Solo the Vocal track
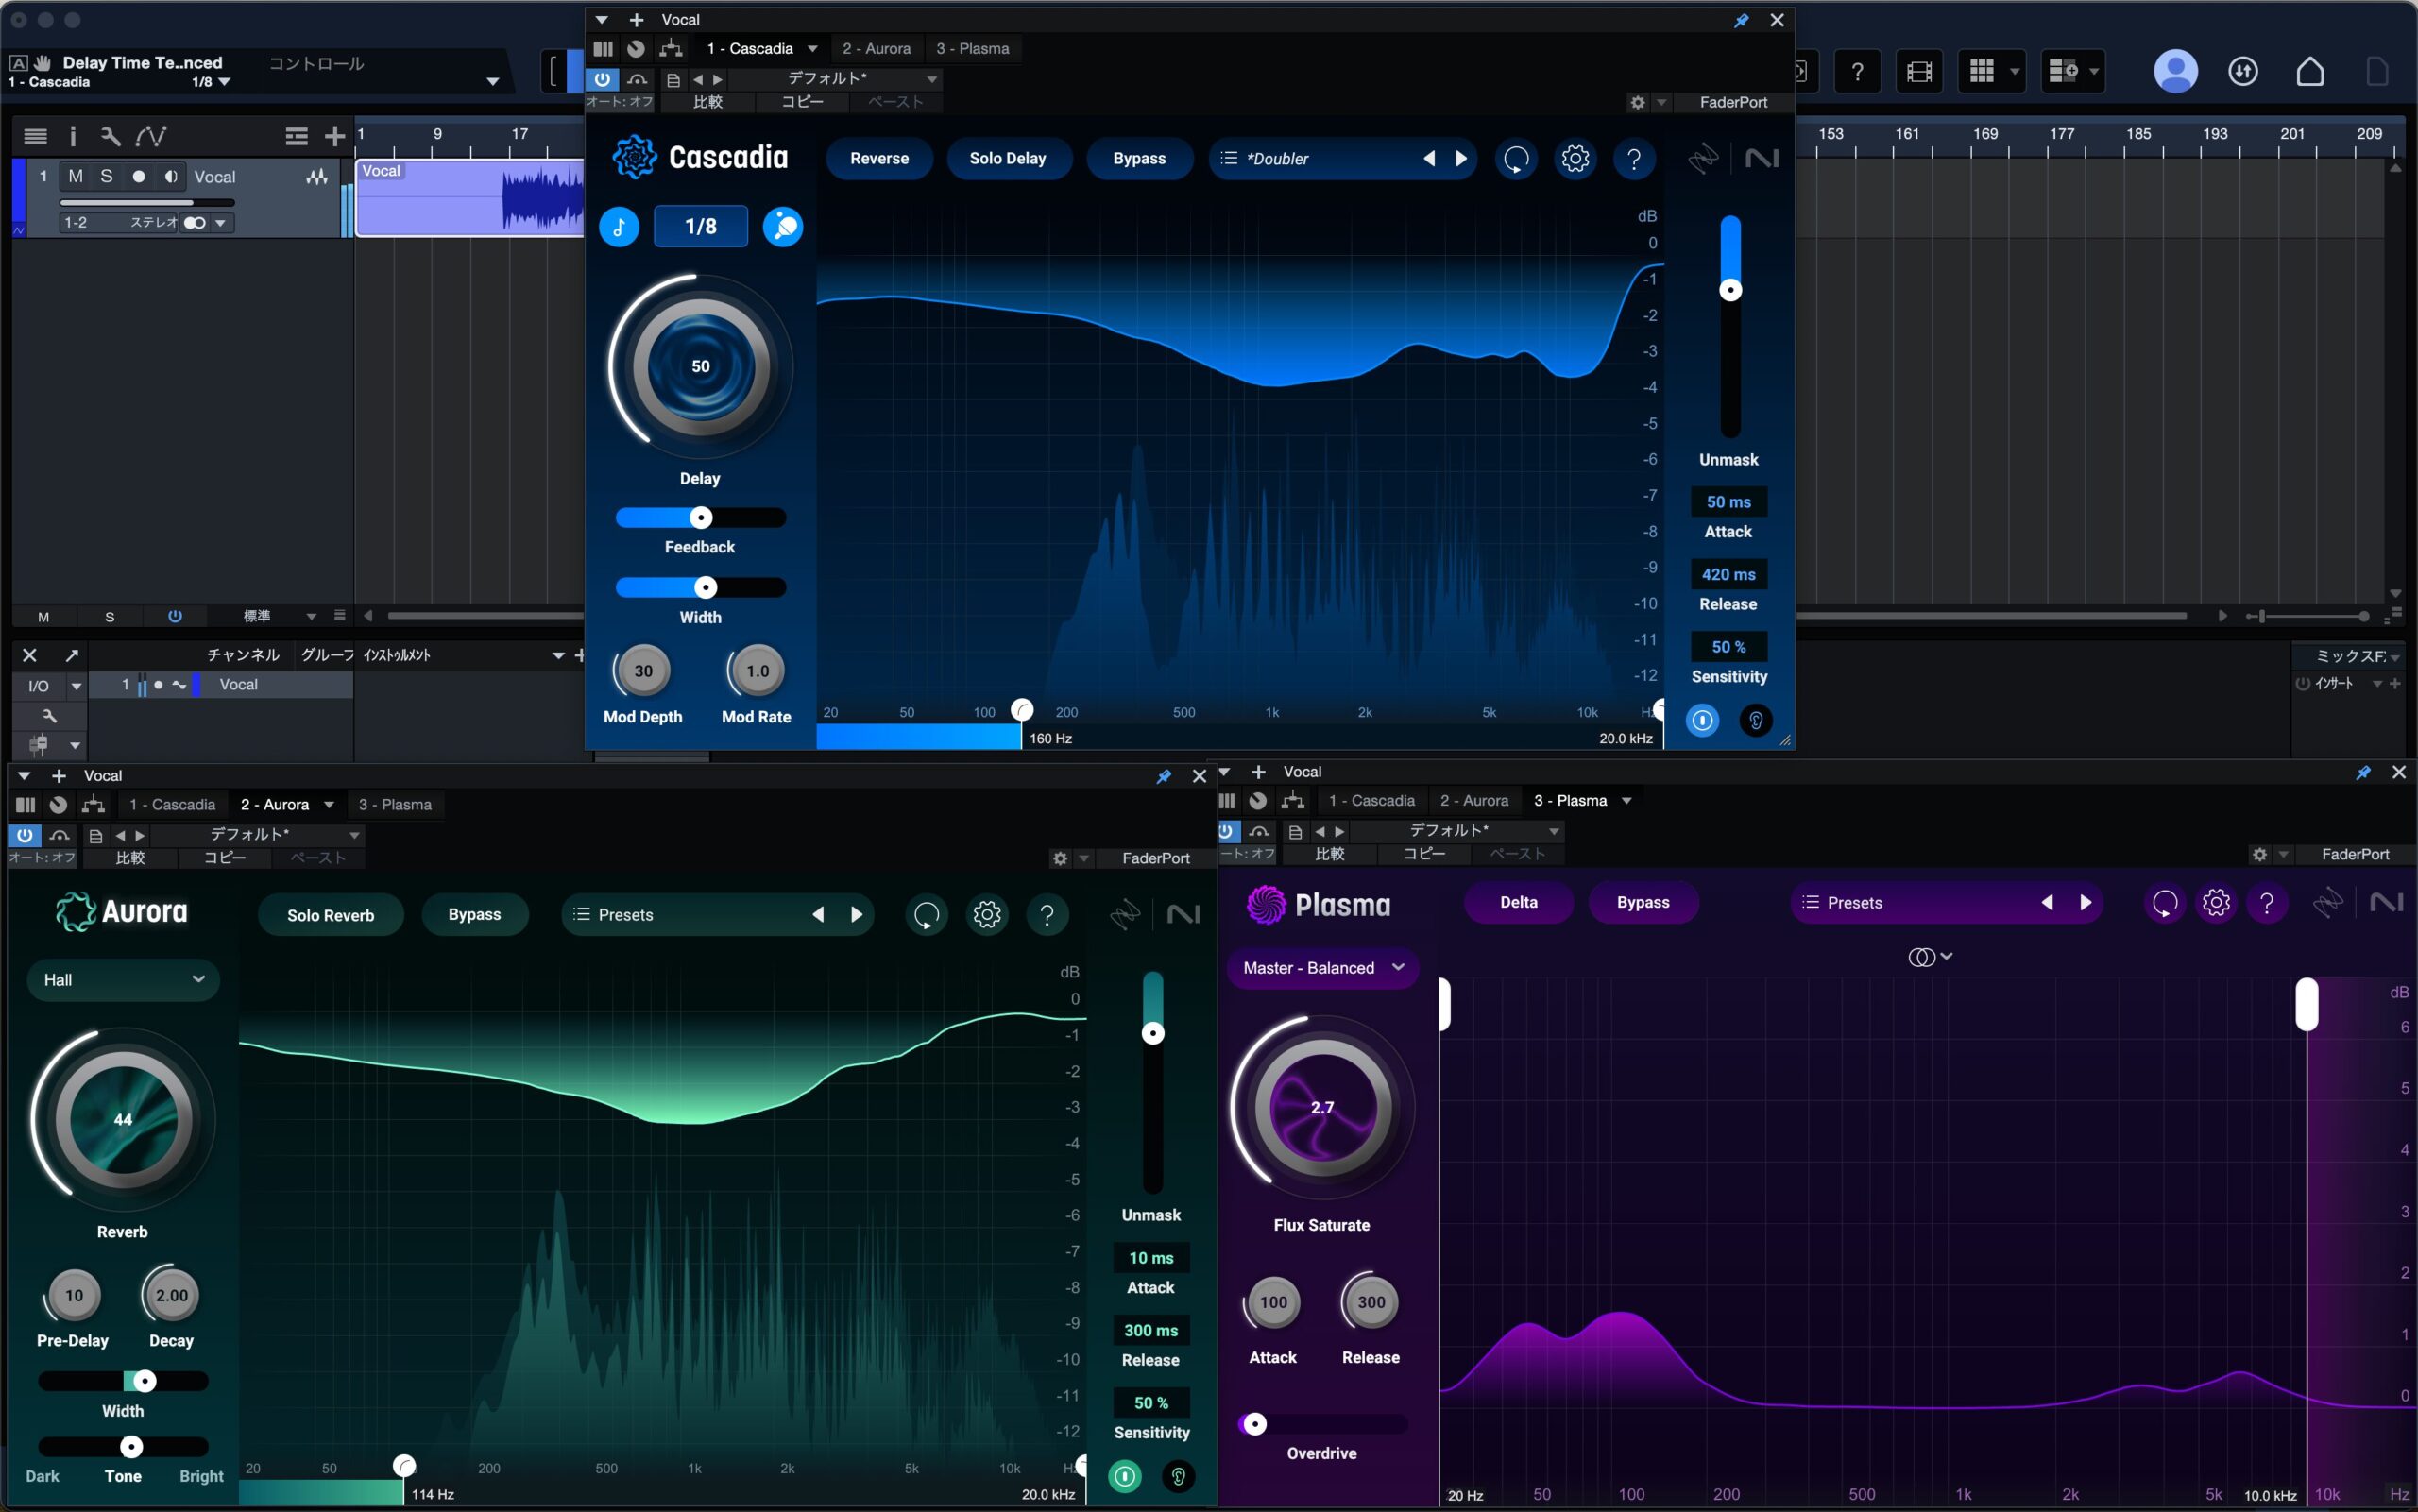 (106, 176)
